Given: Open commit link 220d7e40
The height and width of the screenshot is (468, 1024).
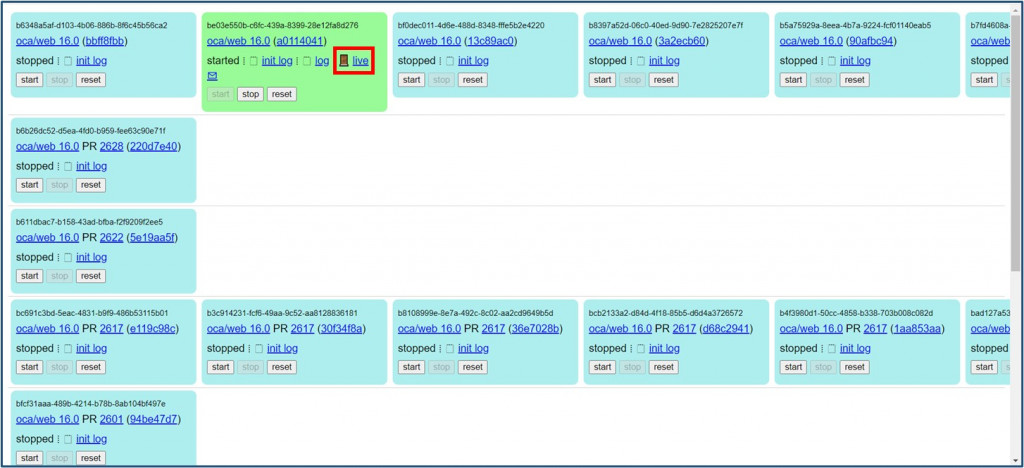Looking at the screenshot, I should [x=153, y=146].
